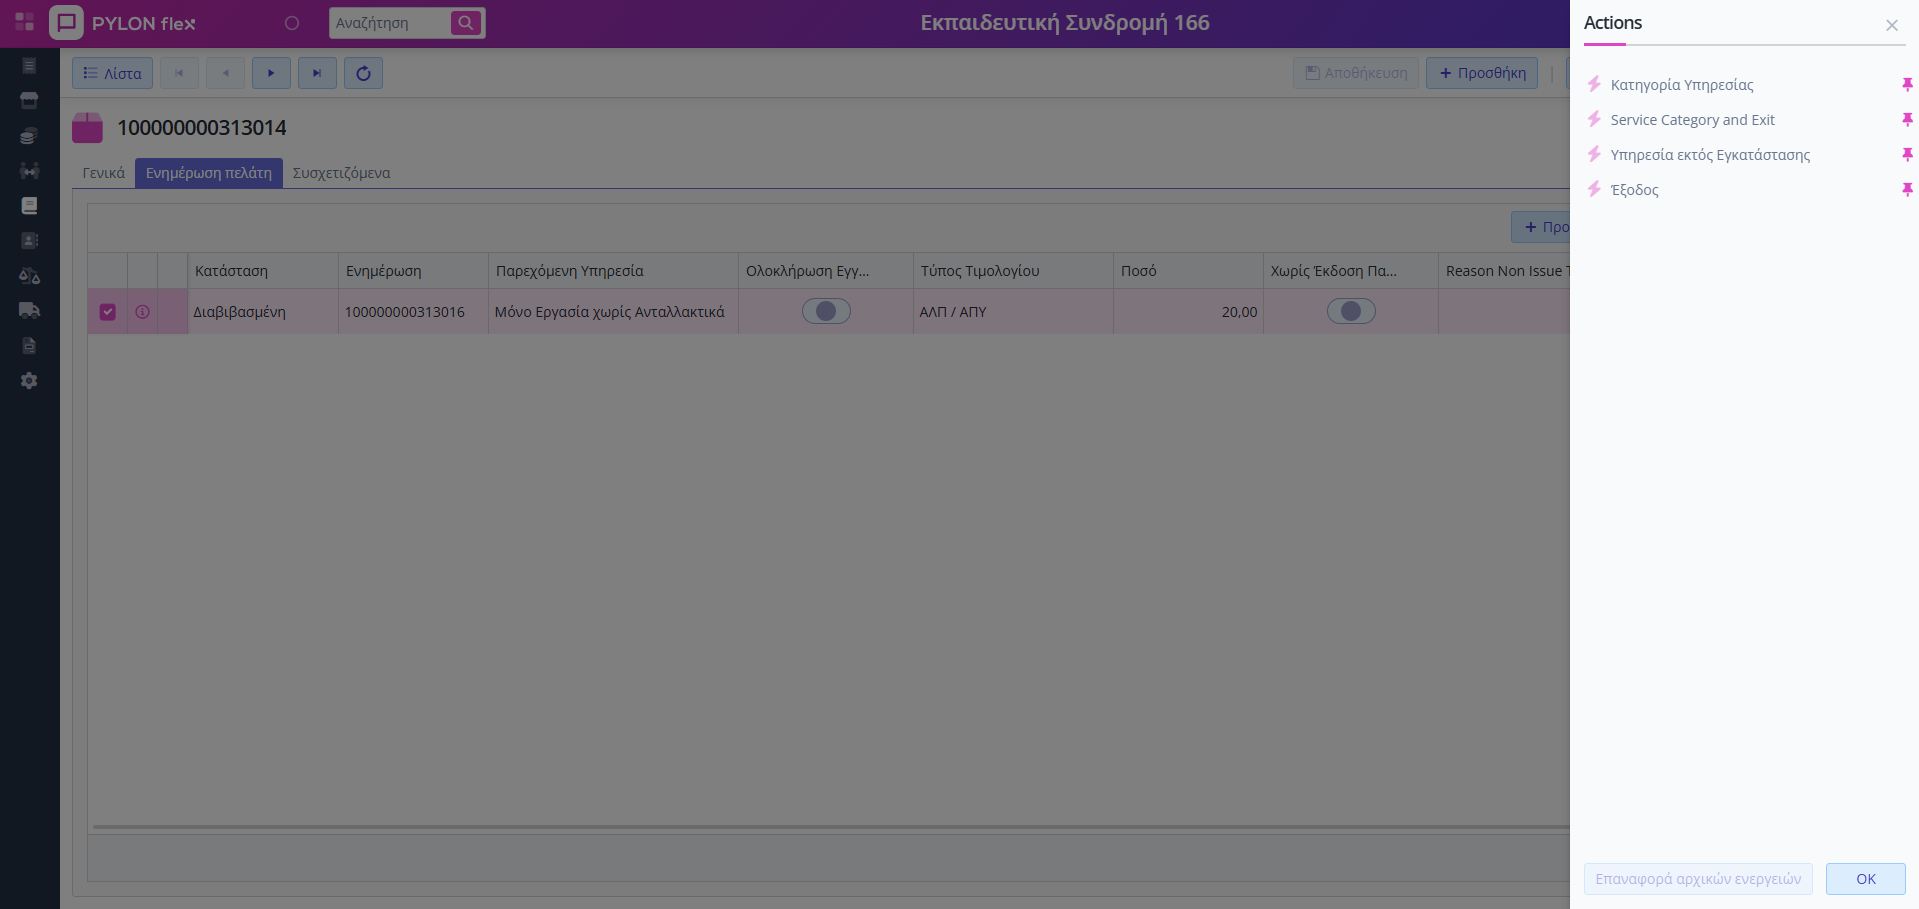Open the apps grid menu icon
This screenshot has width=1919, height=909.
point(24,22)
